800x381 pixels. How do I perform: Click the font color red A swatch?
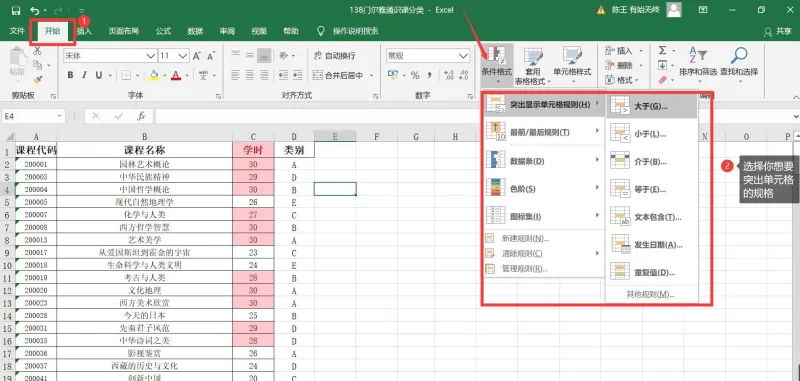pyautogui.click(x=177, y=75)
